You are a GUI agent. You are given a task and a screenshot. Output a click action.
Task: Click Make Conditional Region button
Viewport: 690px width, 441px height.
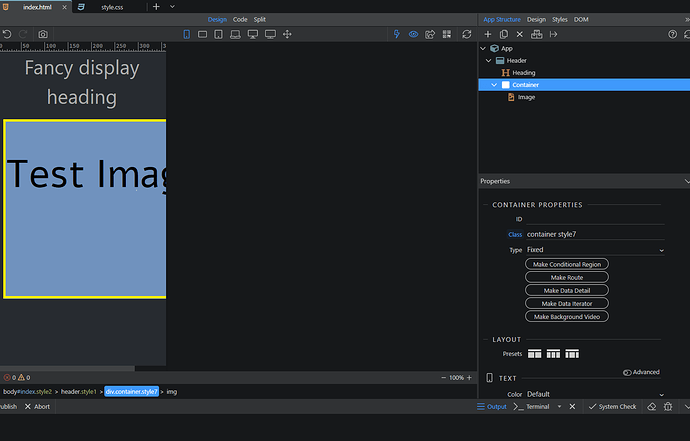(x=567, y=264)
